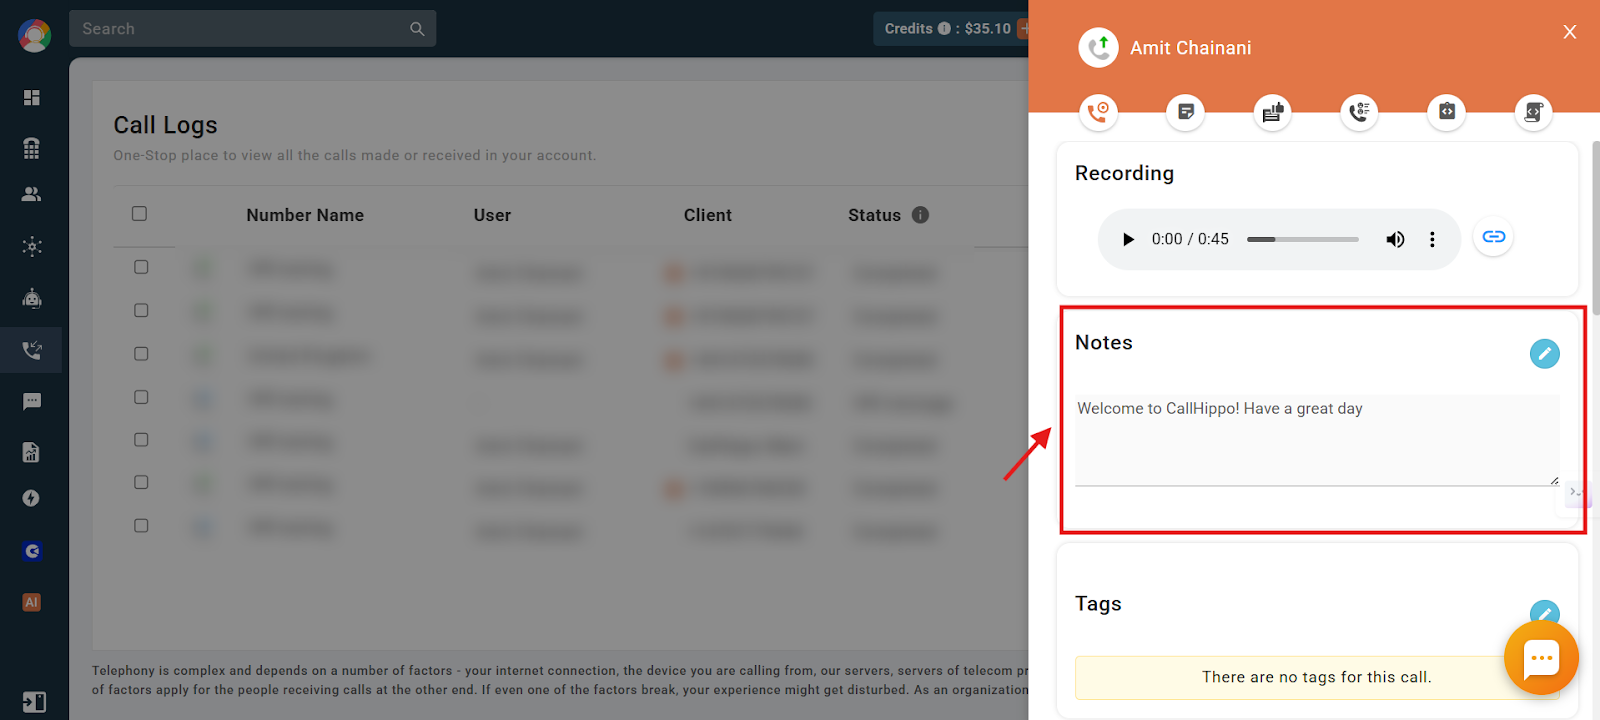Screen dimensions: 1600x720
Task: Switch to the thumbs-up feedback tab icon
Action: click(1272, 112)
